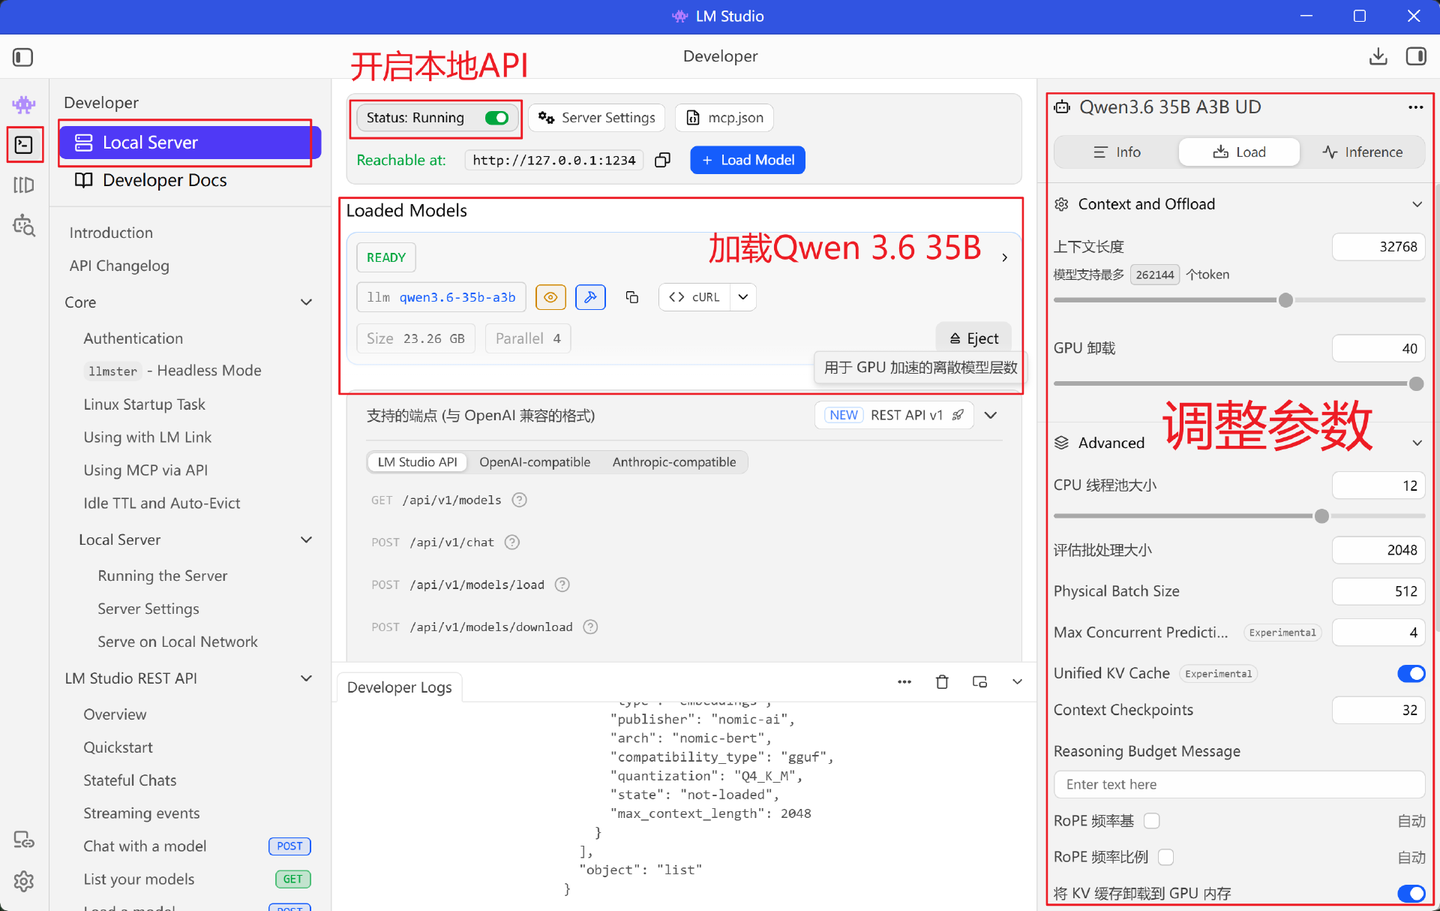Open Server Settings button
The image size is (1440, 911).
597,118
